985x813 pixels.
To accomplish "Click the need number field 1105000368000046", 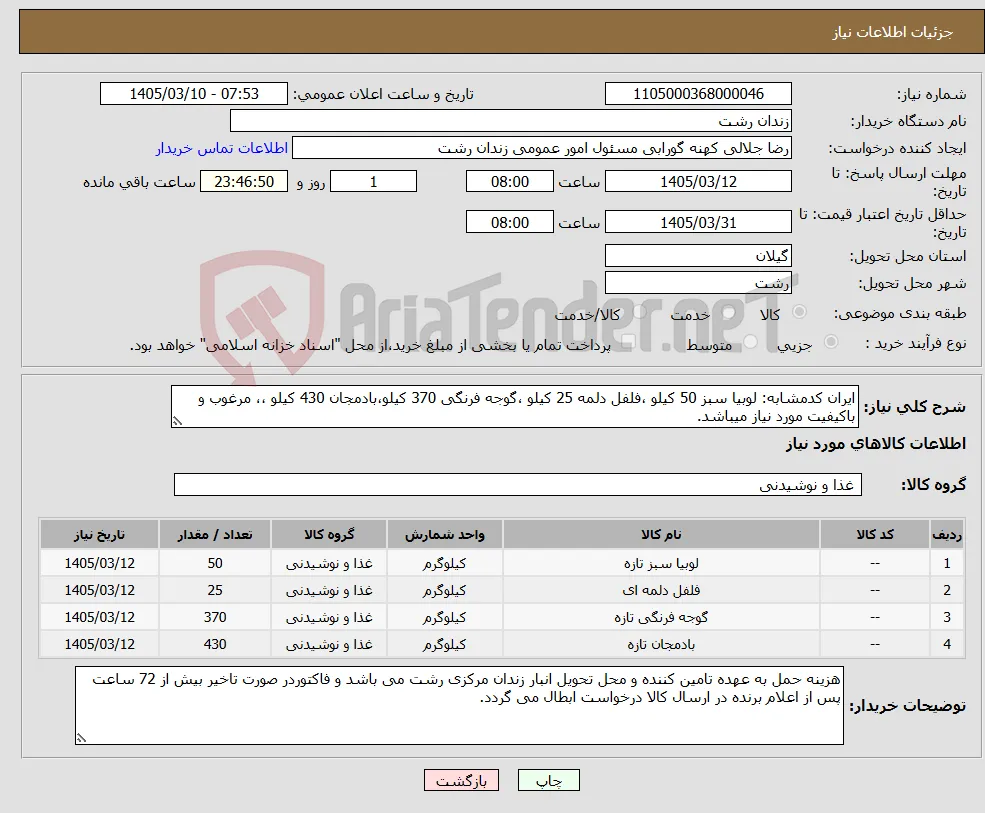I will coord(698,94).
